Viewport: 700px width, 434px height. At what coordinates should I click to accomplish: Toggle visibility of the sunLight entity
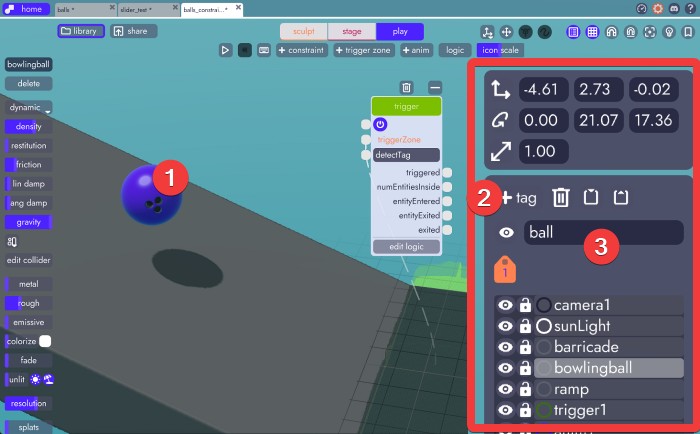point(505,326)
